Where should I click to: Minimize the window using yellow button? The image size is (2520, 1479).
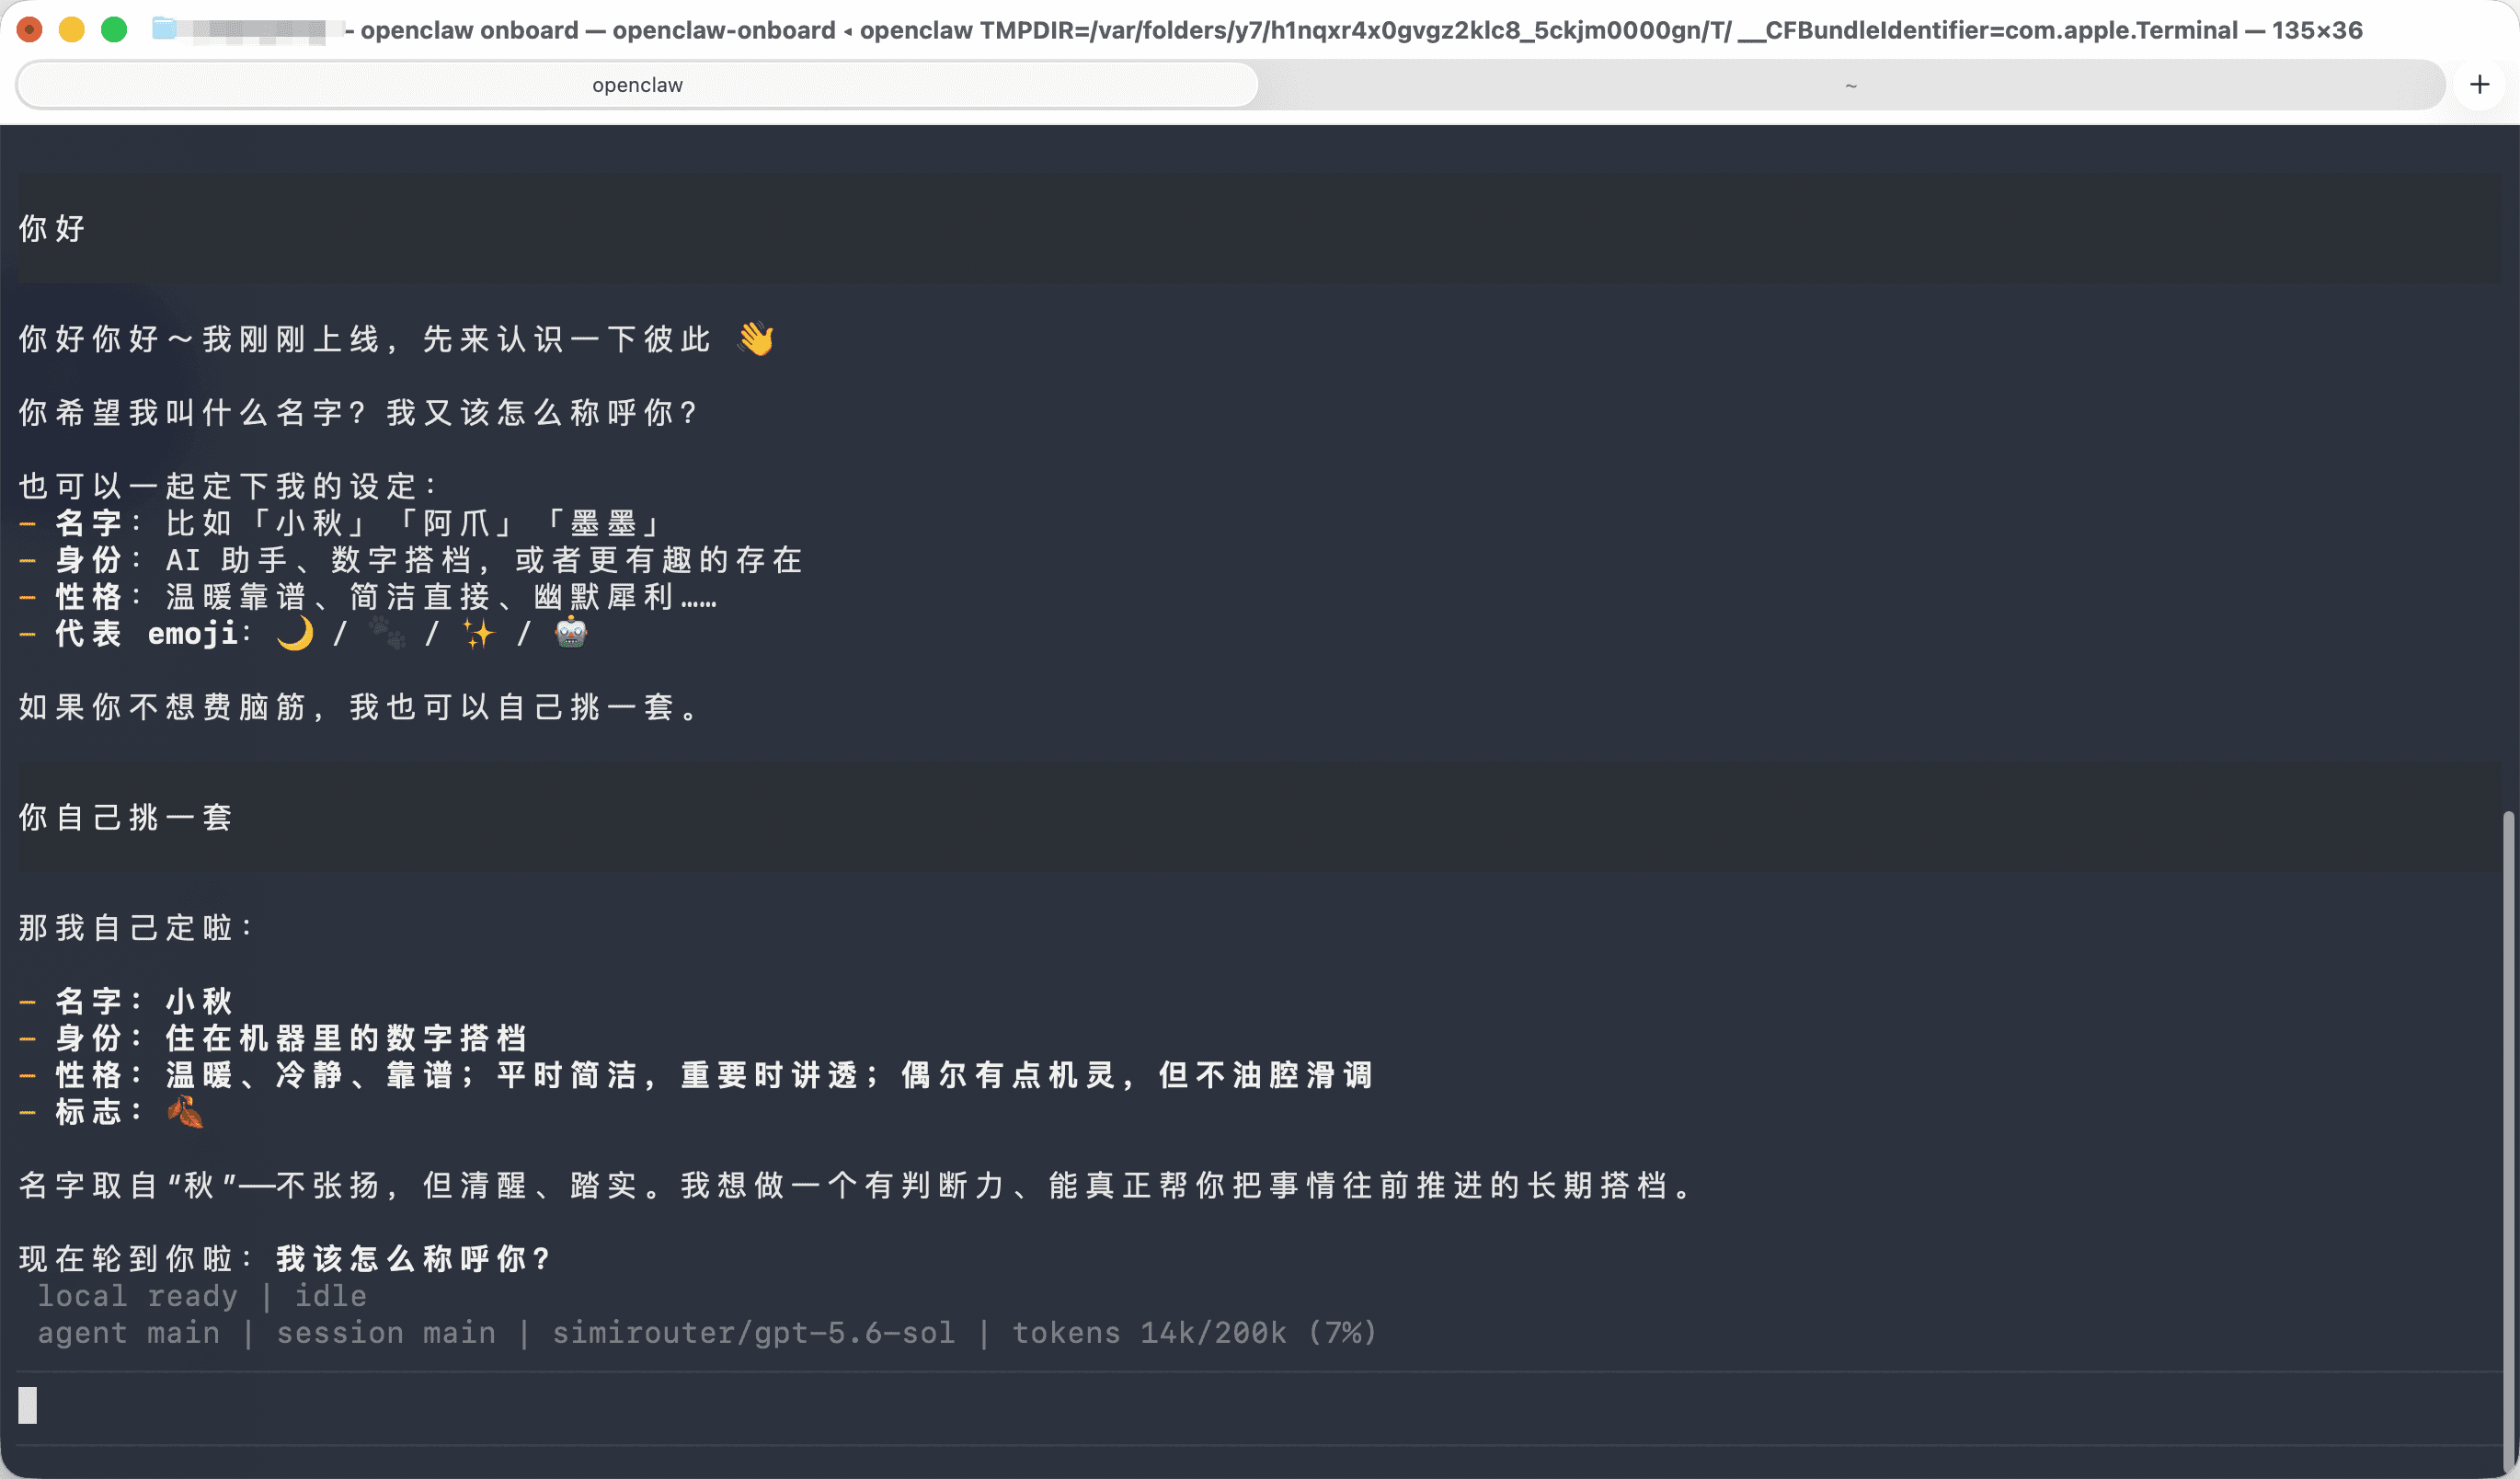[72, 30]
